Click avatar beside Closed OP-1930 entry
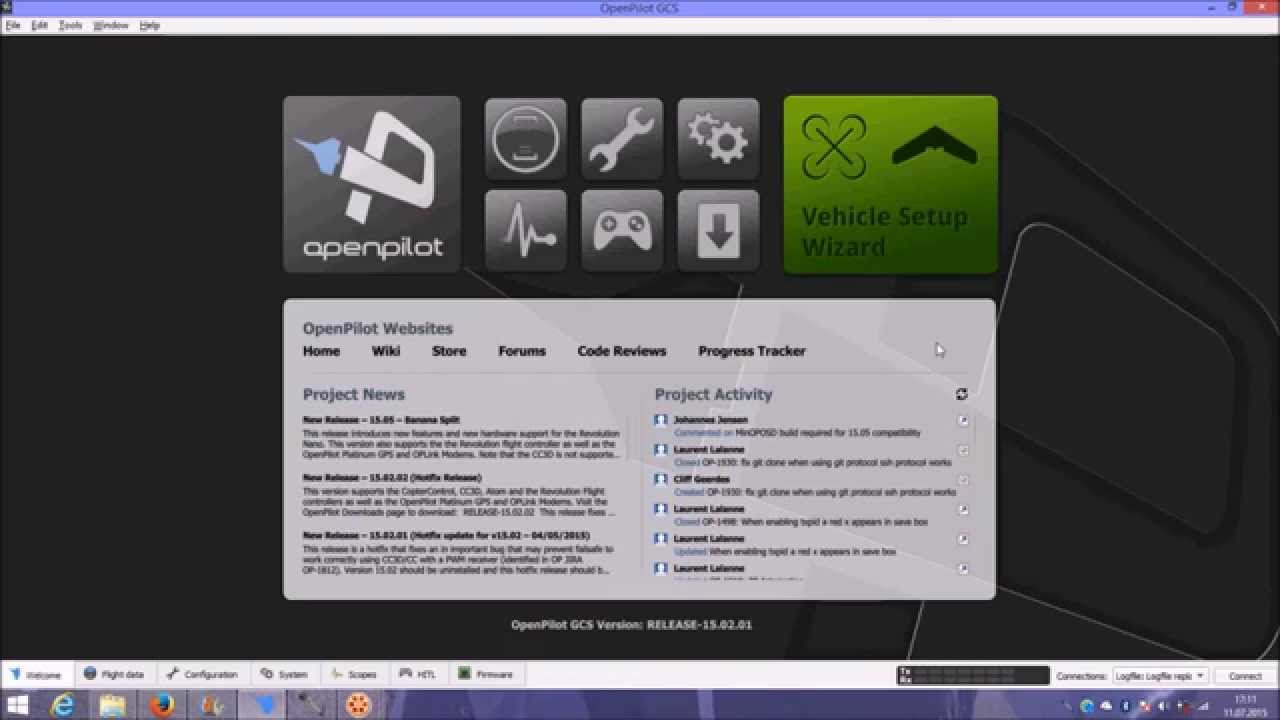 coord(661,450)
